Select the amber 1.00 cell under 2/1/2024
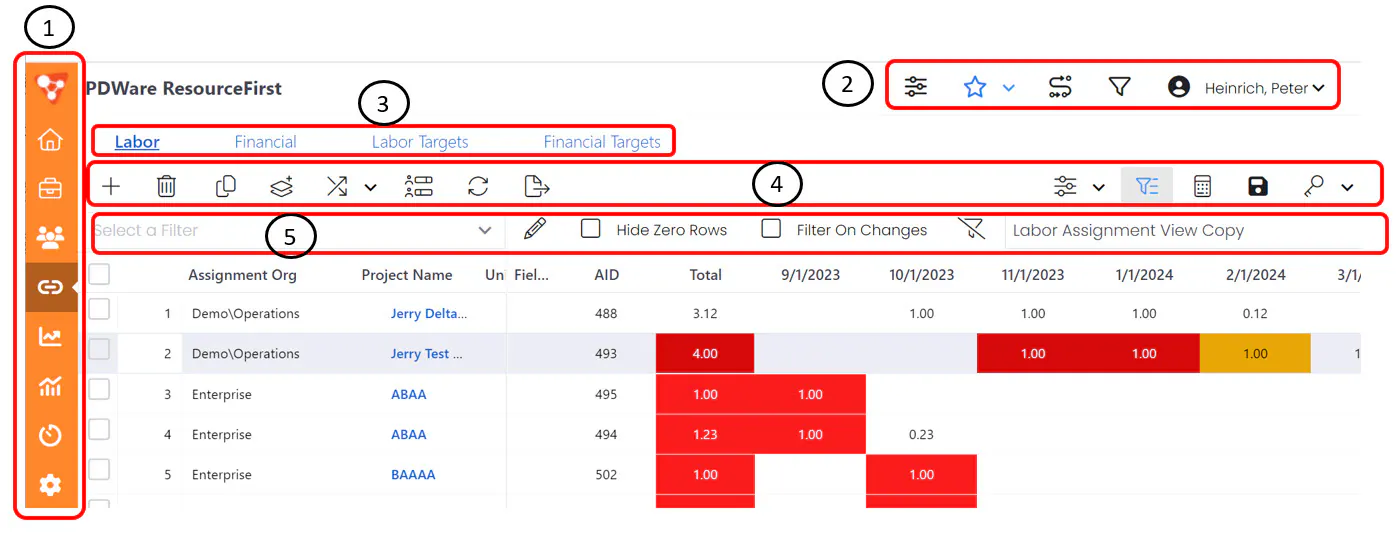This screenshot has width=1398, height=558. coord(1255,354)
